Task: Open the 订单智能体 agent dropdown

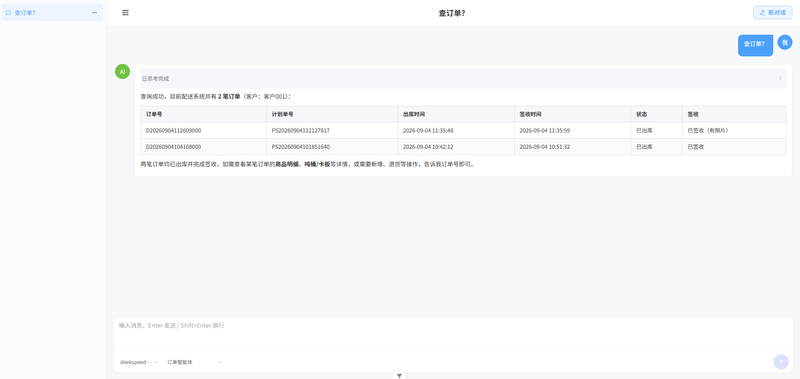Action: coord(194,362)
